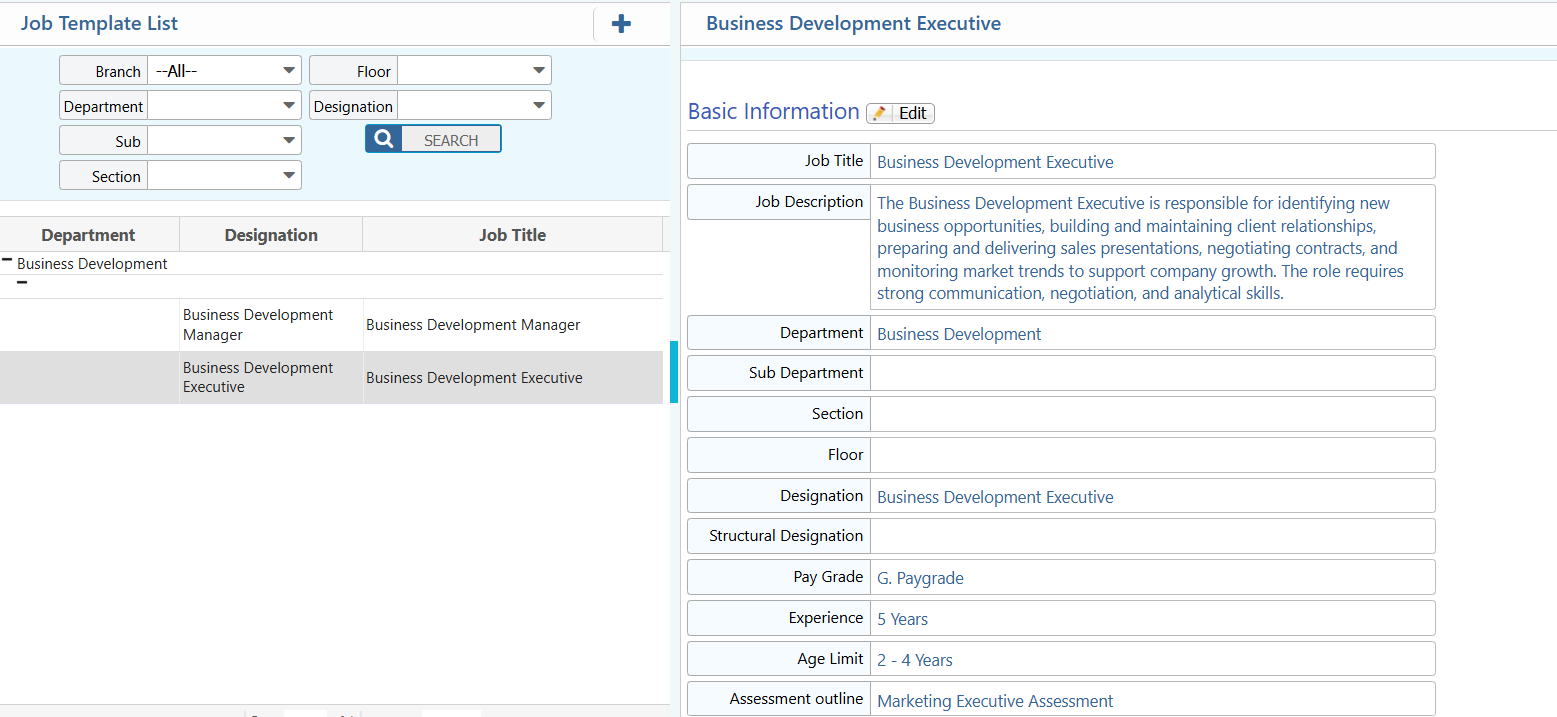Image resolution: width=1557 pixels, height=717 pixels.
Task: Click the Pay Grade value G. Paygrade
Action: point(920,578)
